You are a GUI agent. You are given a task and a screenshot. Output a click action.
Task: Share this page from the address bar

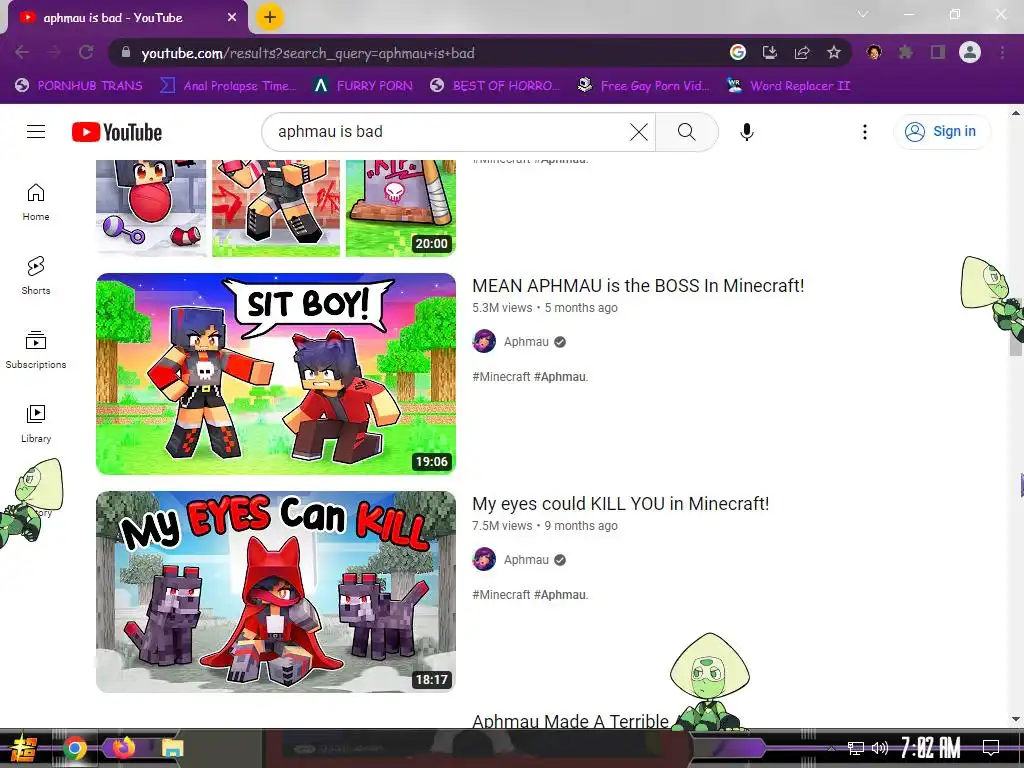point(802,52)
